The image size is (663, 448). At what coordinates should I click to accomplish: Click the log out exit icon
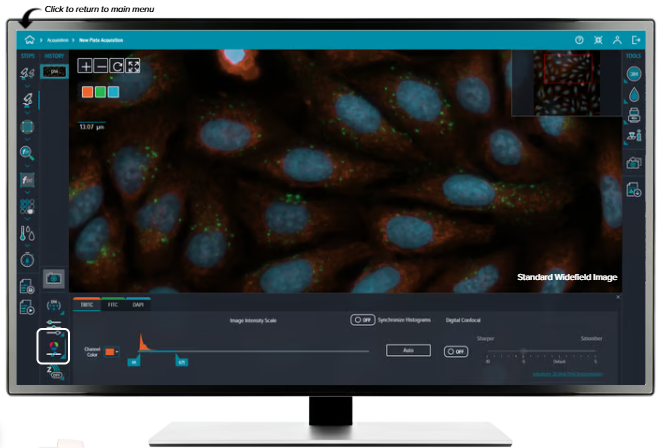tap(636, 40)
